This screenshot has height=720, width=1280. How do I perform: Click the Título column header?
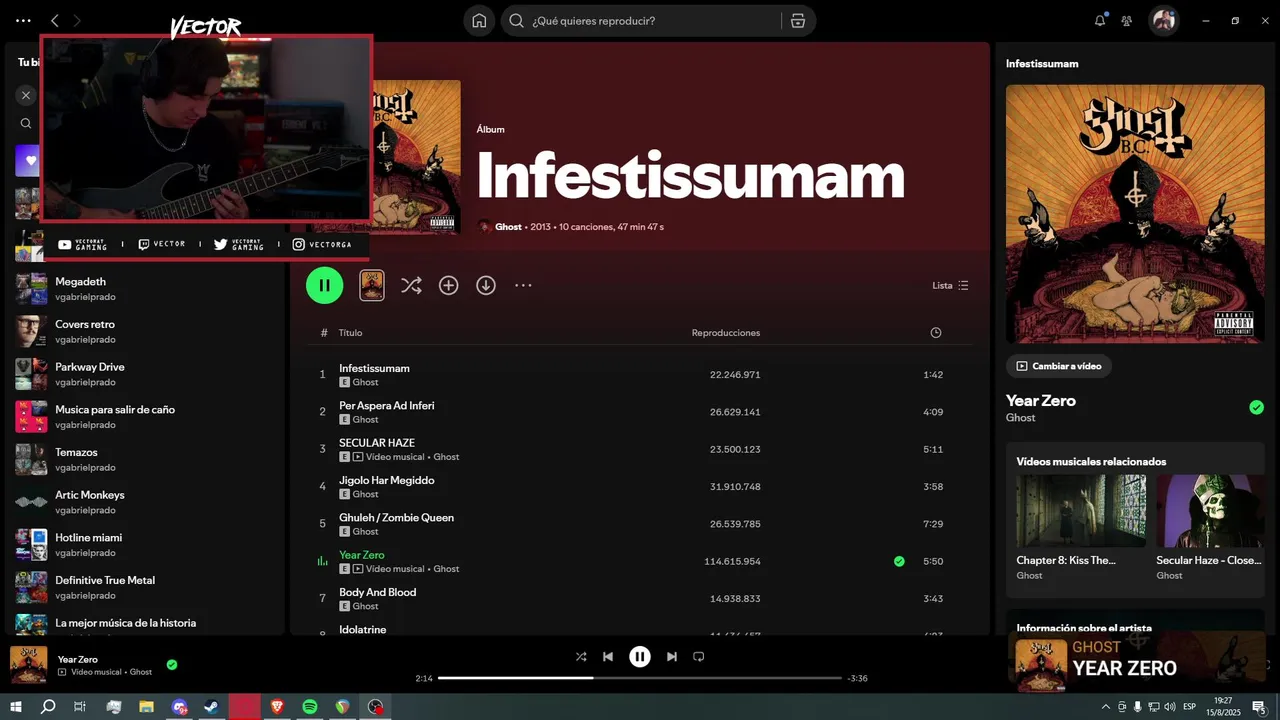[350, 332]
